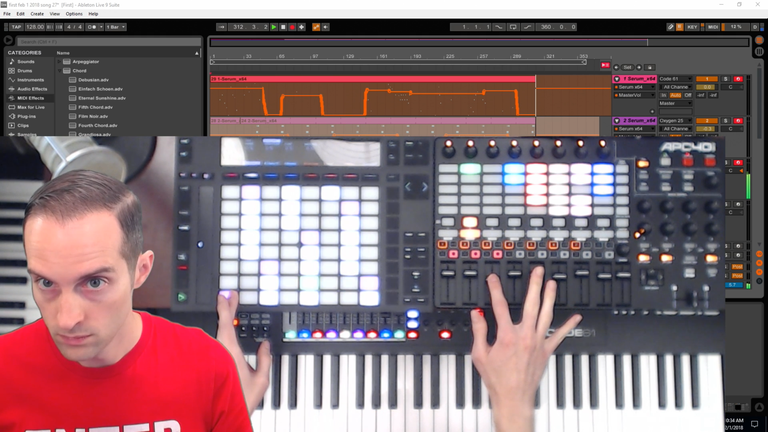Open the metronome settings dropdown arrow
768x432 pixels.
pos(101,27)
